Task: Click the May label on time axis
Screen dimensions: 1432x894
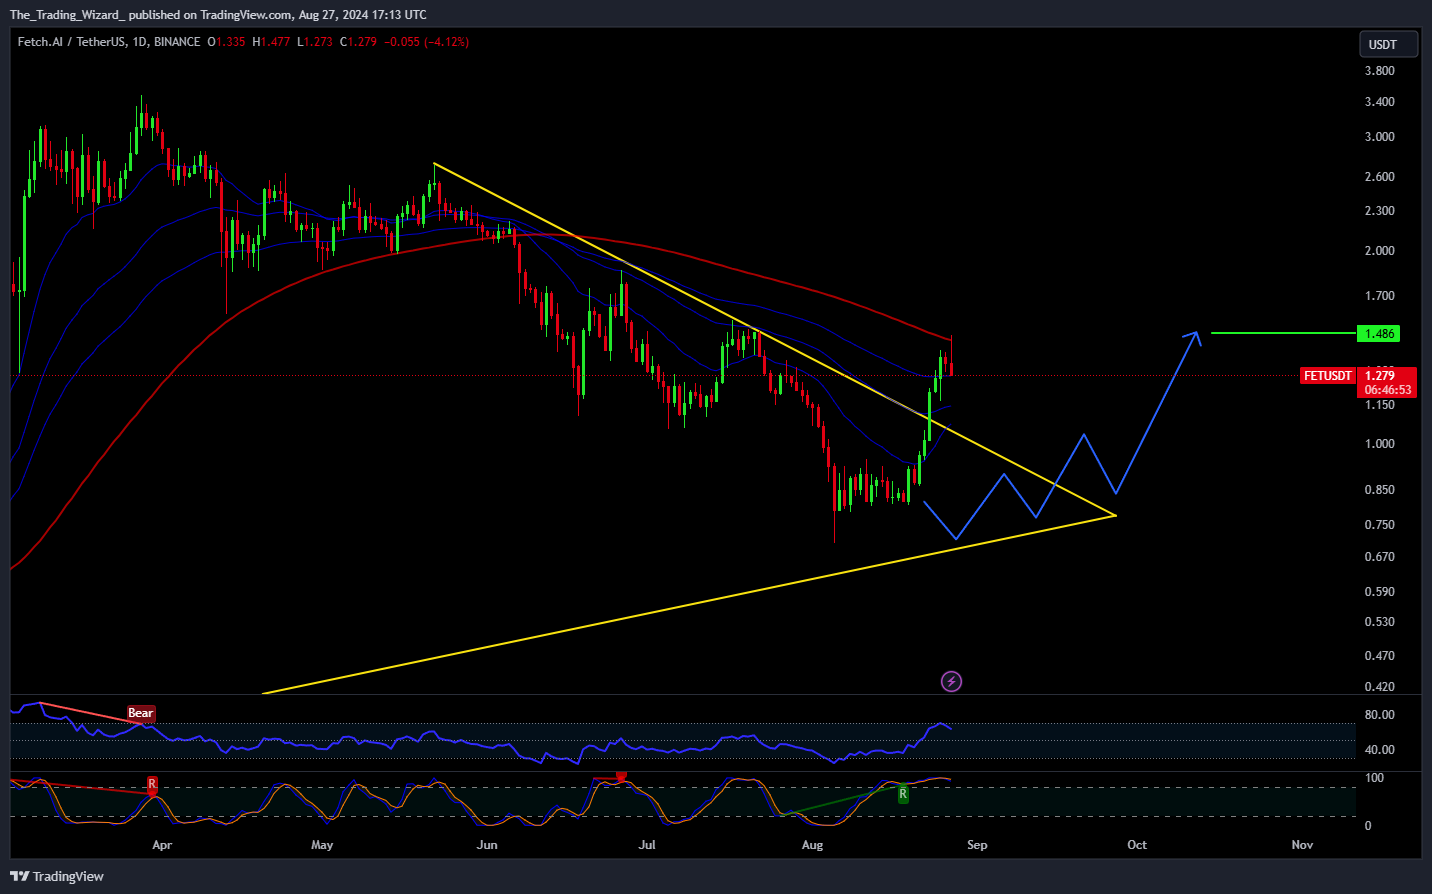Action: pos(322,845)
